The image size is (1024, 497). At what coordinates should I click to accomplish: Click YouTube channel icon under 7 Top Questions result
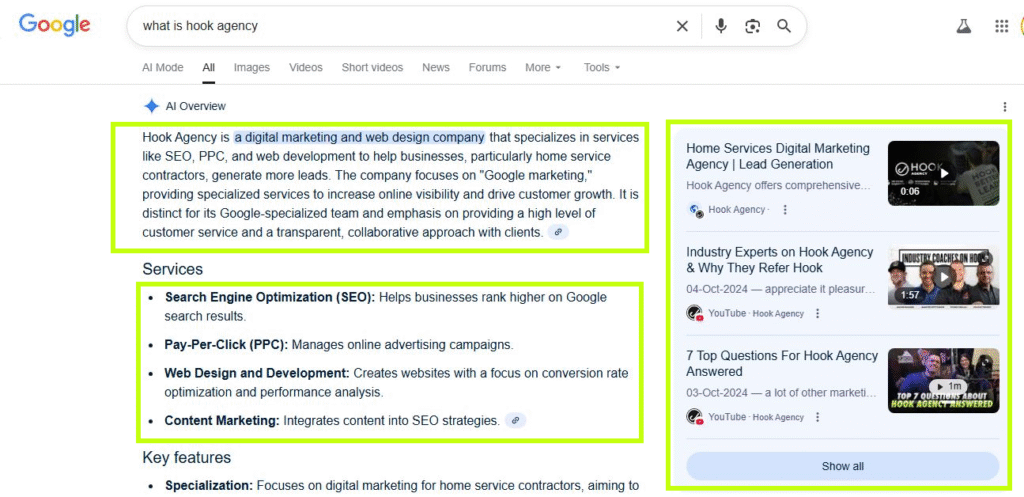[695, 416]
